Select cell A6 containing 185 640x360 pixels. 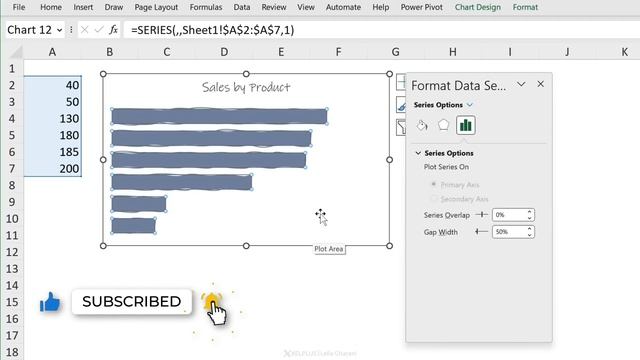tap(53, 152)
